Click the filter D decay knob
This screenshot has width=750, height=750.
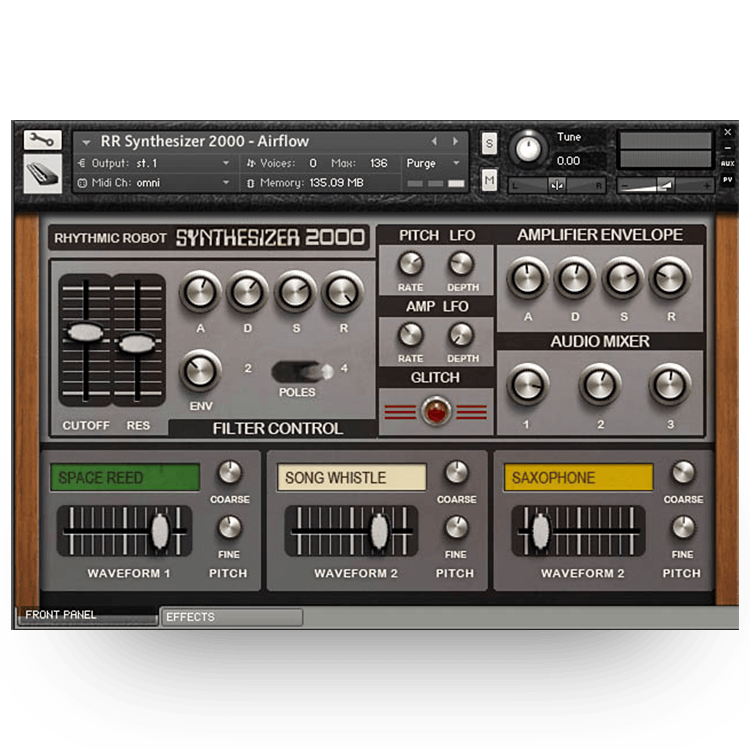(x=247, y=292)
